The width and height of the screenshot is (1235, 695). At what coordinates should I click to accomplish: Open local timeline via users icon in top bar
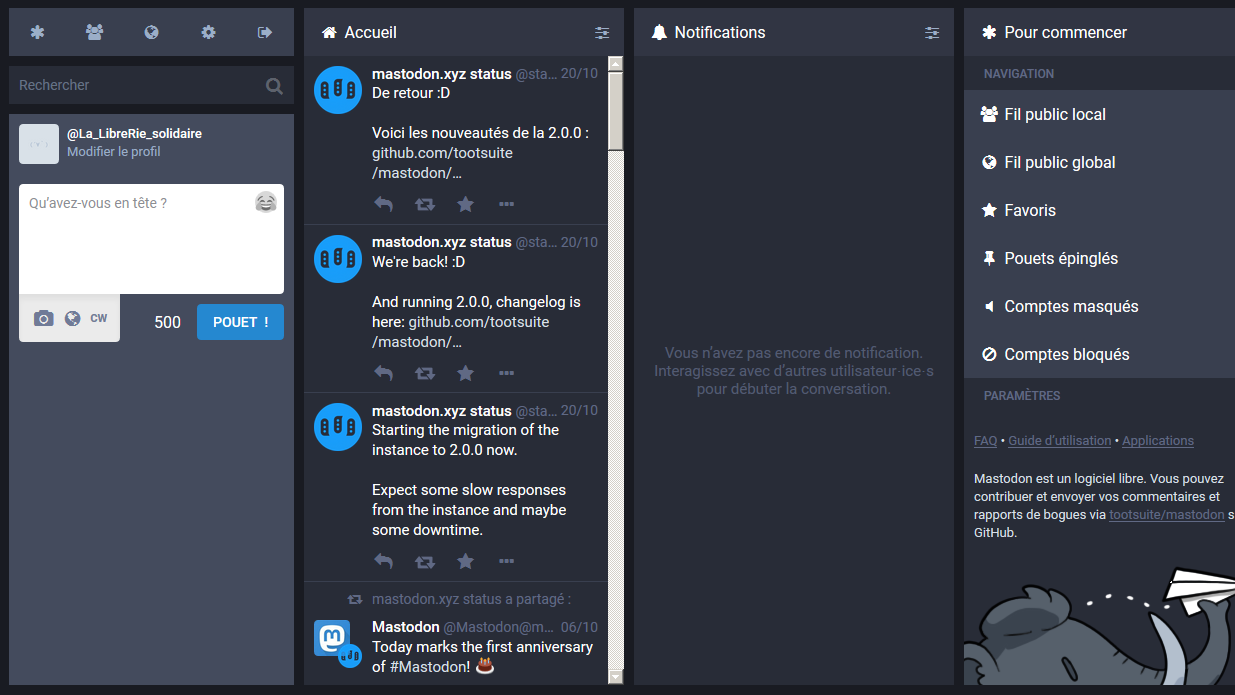click(94, 32)
